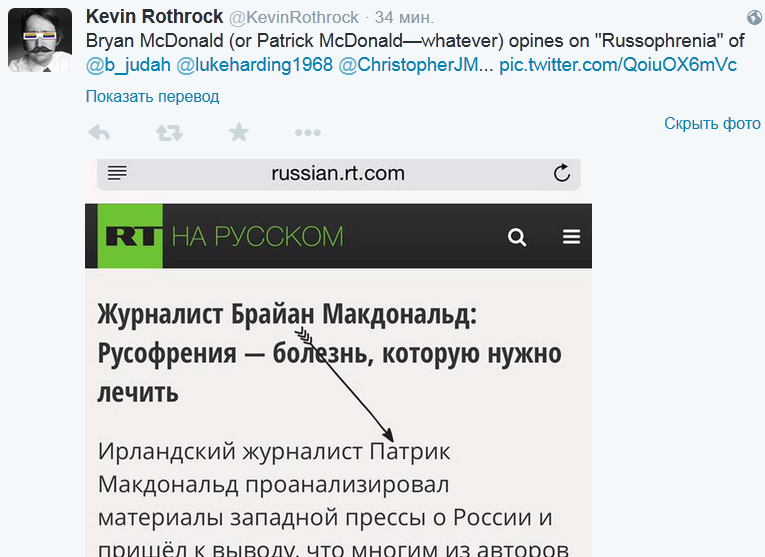Image resolution: width=765 pixels, height=557 pixels.
Task: Click the globe icon on the tweet
Action: [754, 18]
